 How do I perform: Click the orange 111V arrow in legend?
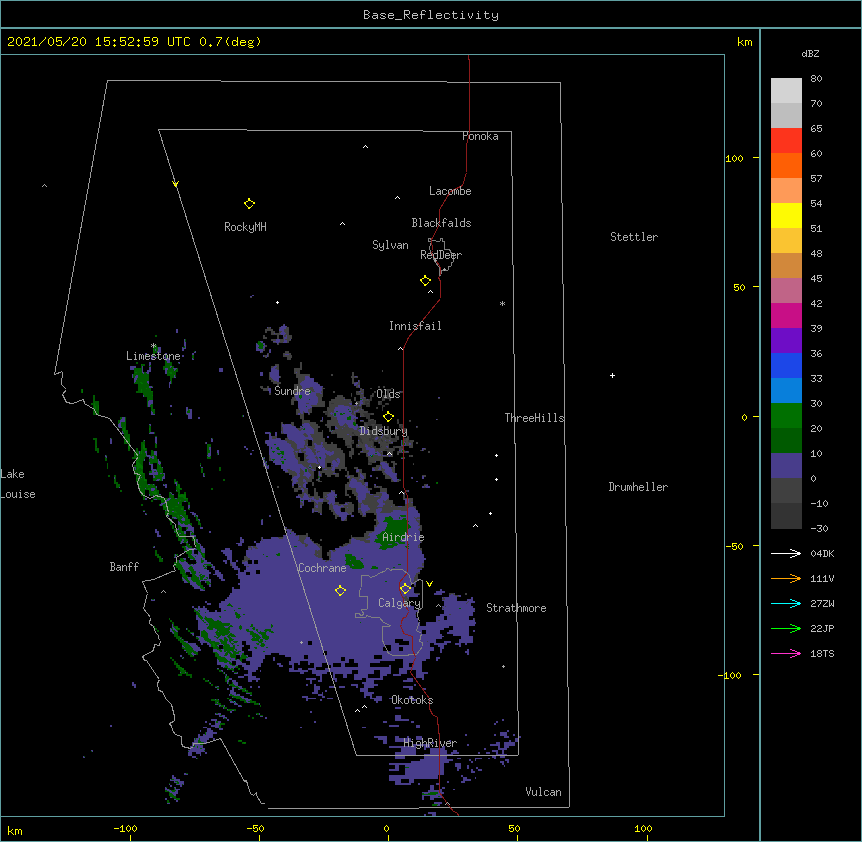tap(786, 578)
